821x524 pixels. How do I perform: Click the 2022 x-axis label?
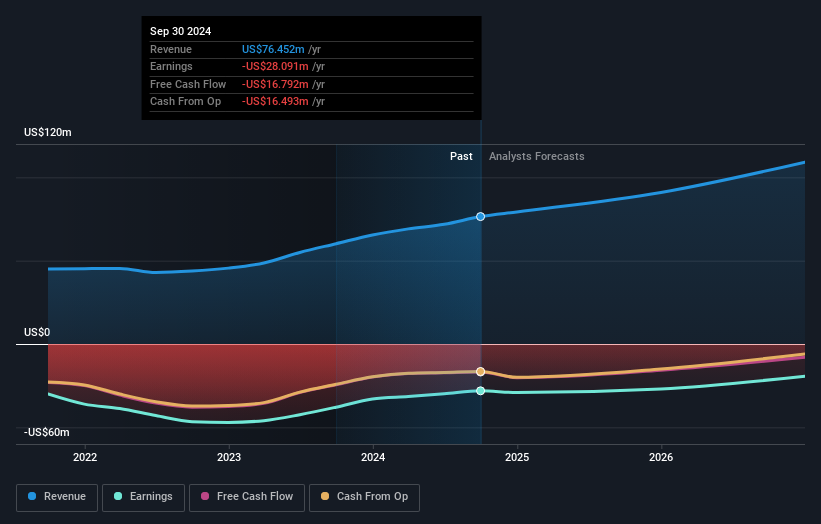(85, 457)
